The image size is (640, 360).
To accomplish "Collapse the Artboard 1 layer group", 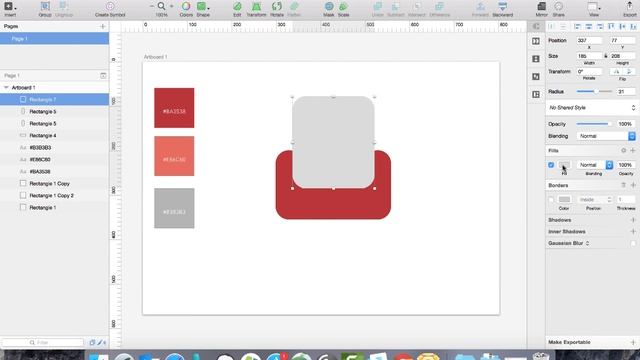I will [x=6, y=87].
